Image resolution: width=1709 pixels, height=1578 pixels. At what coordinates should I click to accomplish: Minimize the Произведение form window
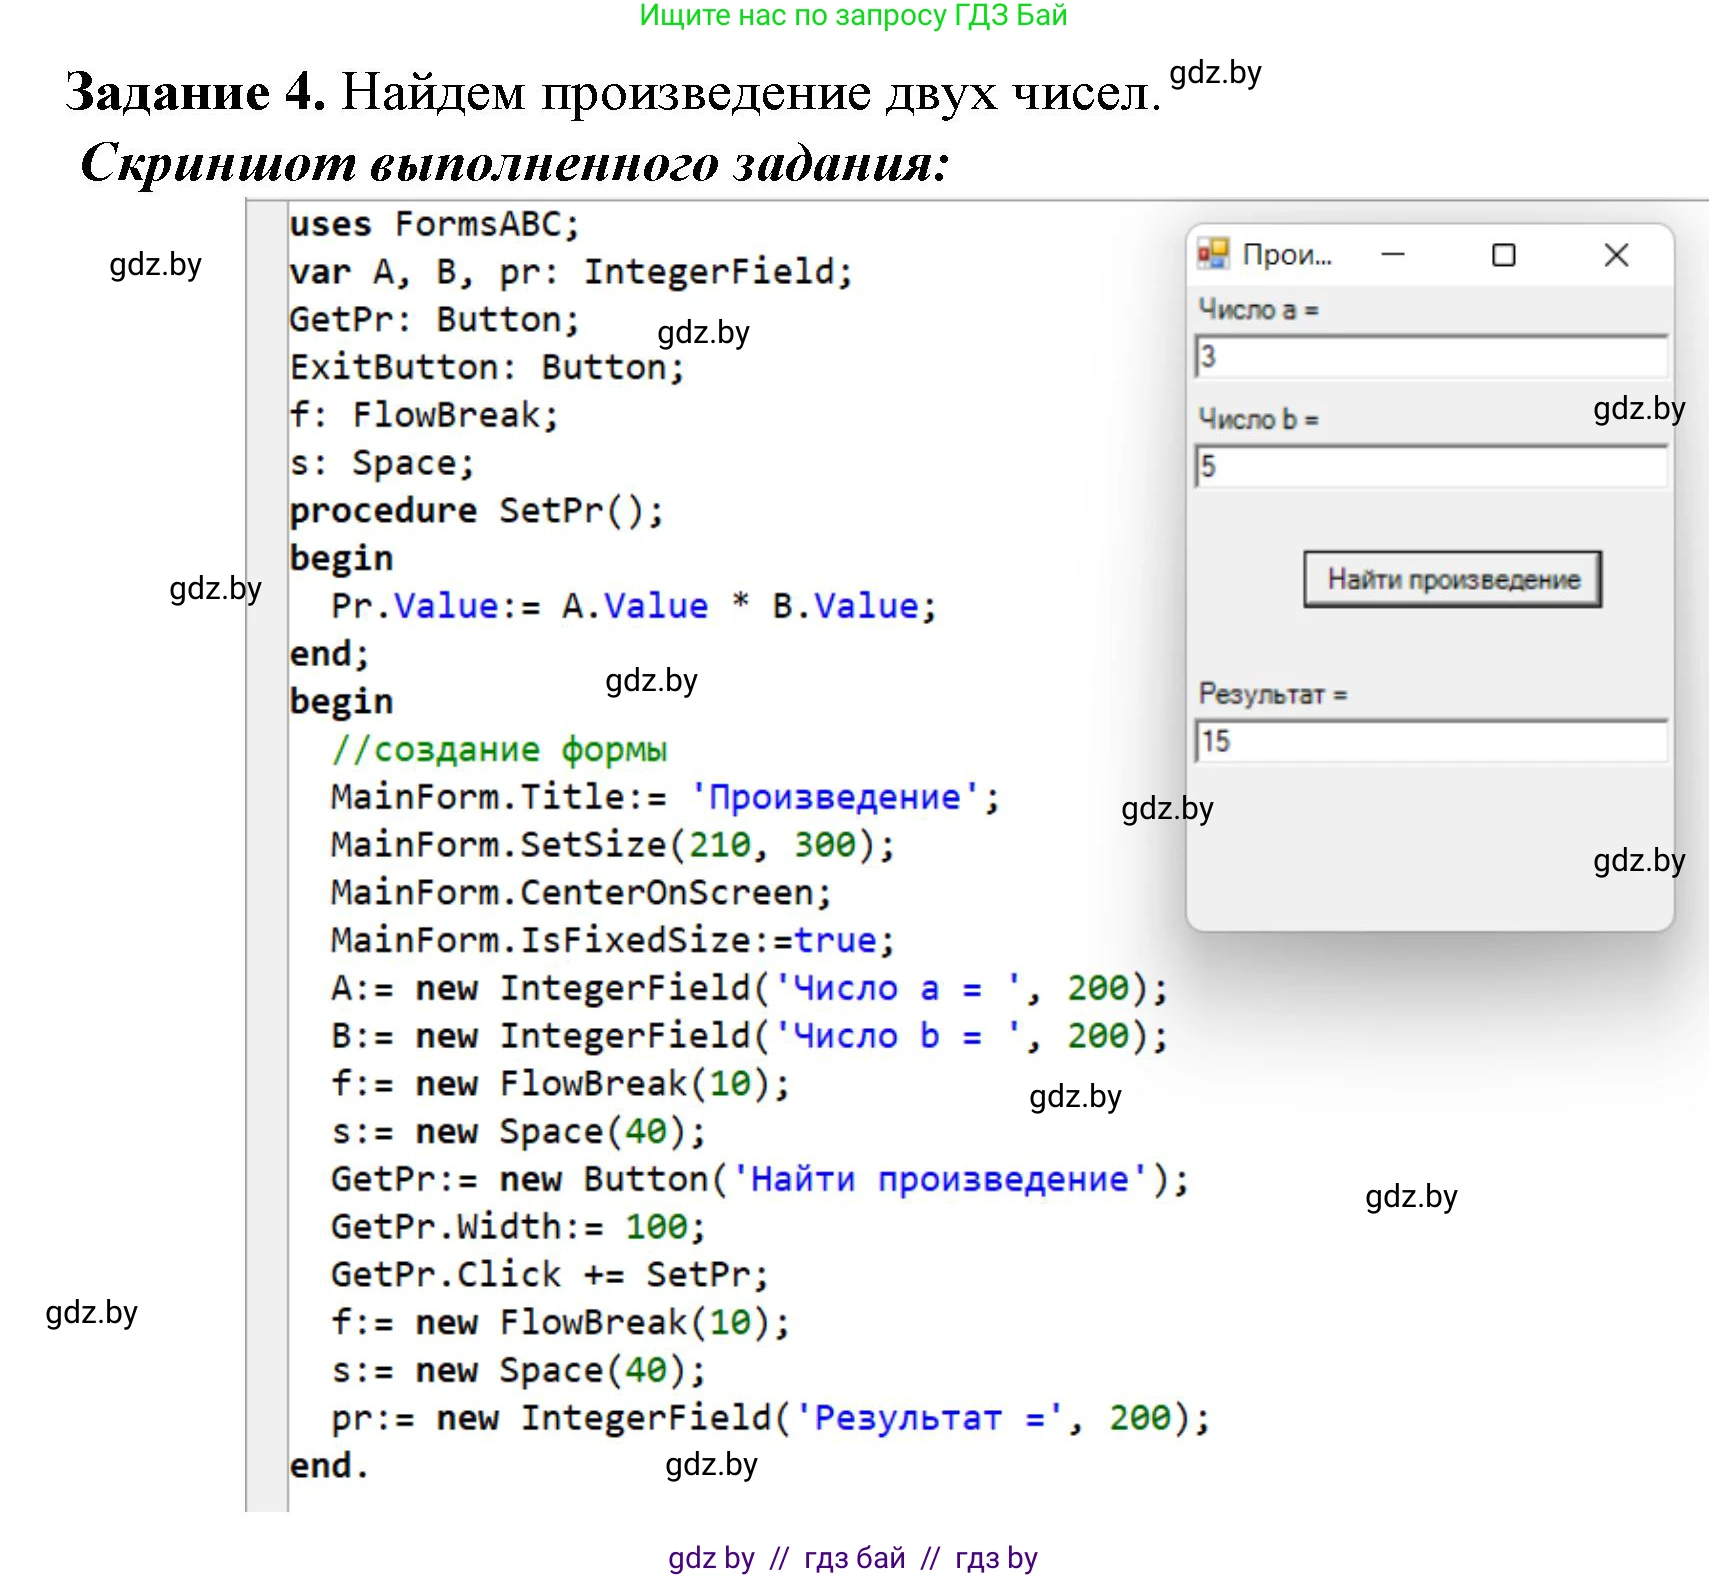click(x=1393, y=255)
